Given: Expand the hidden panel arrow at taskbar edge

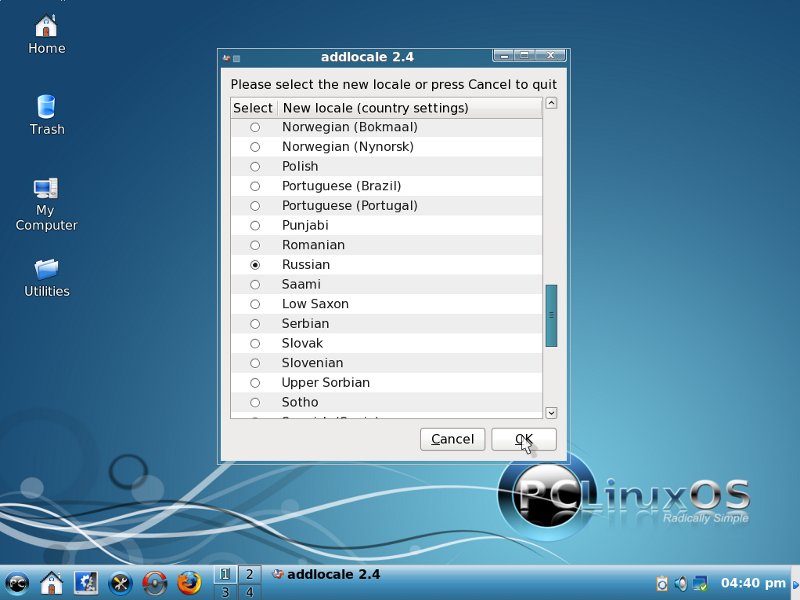Looking at the screenshot, I should (x=795, y=583).
